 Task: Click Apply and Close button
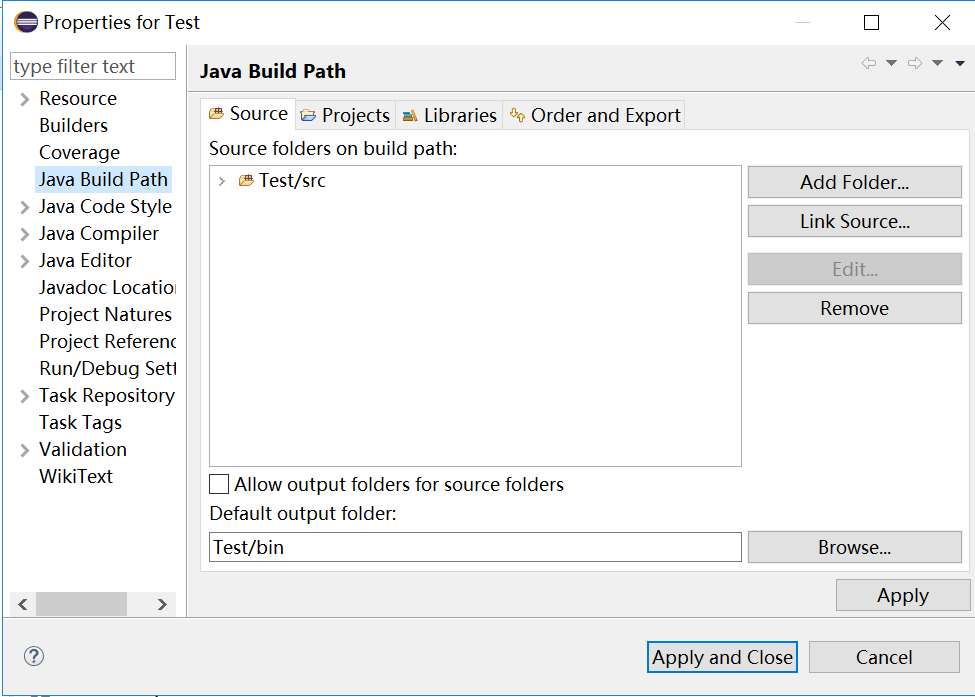[x=722, y=657]
